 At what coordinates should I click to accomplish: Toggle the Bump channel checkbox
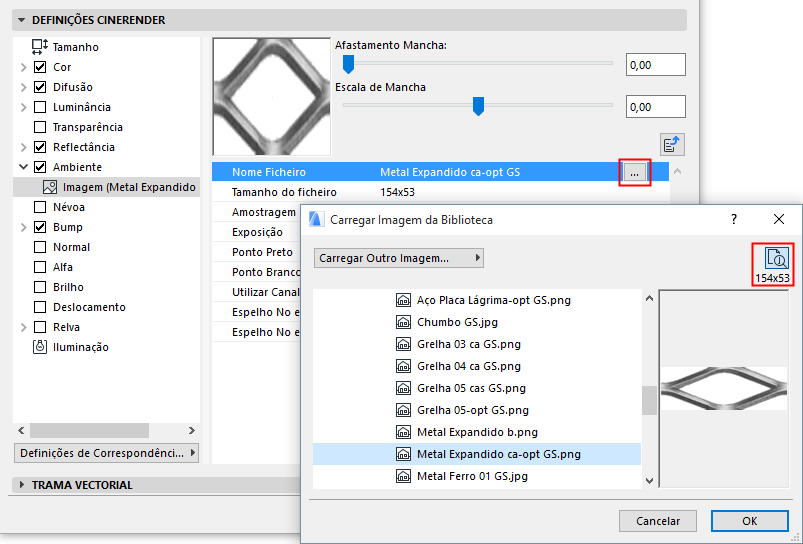[x=40, y=227]
